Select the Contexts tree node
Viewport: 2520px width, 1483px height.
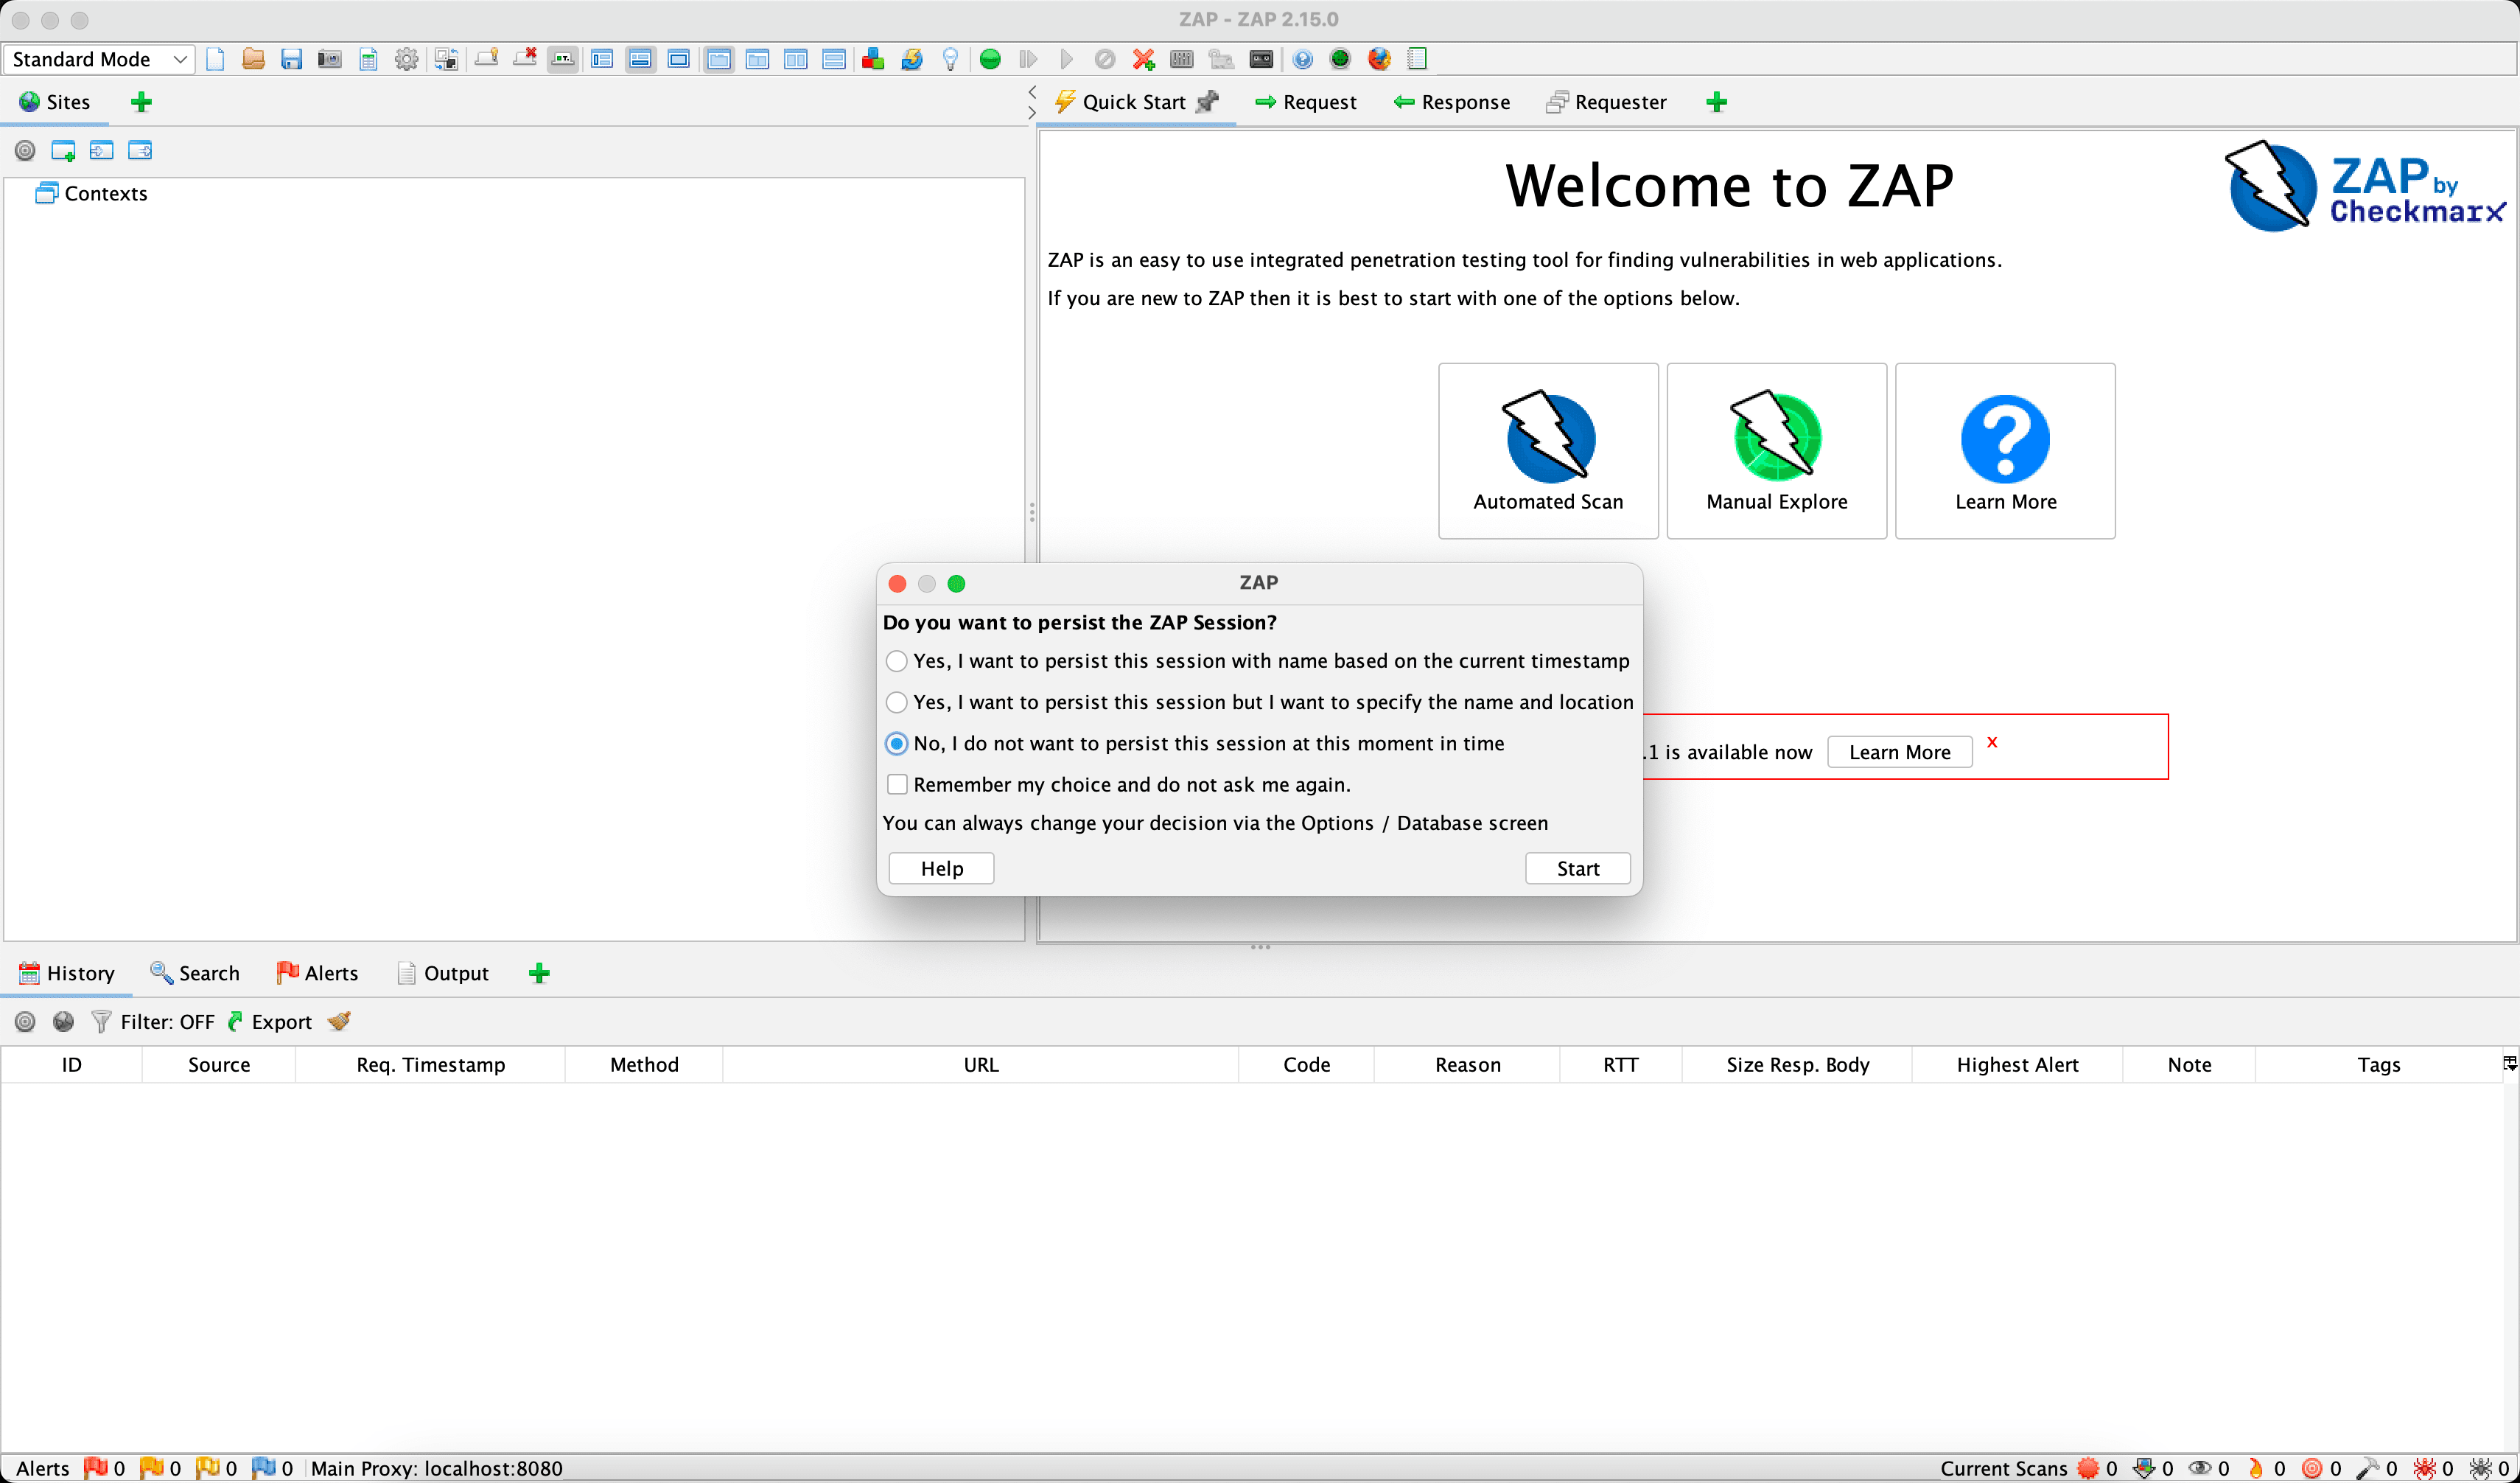coord(92,193)
